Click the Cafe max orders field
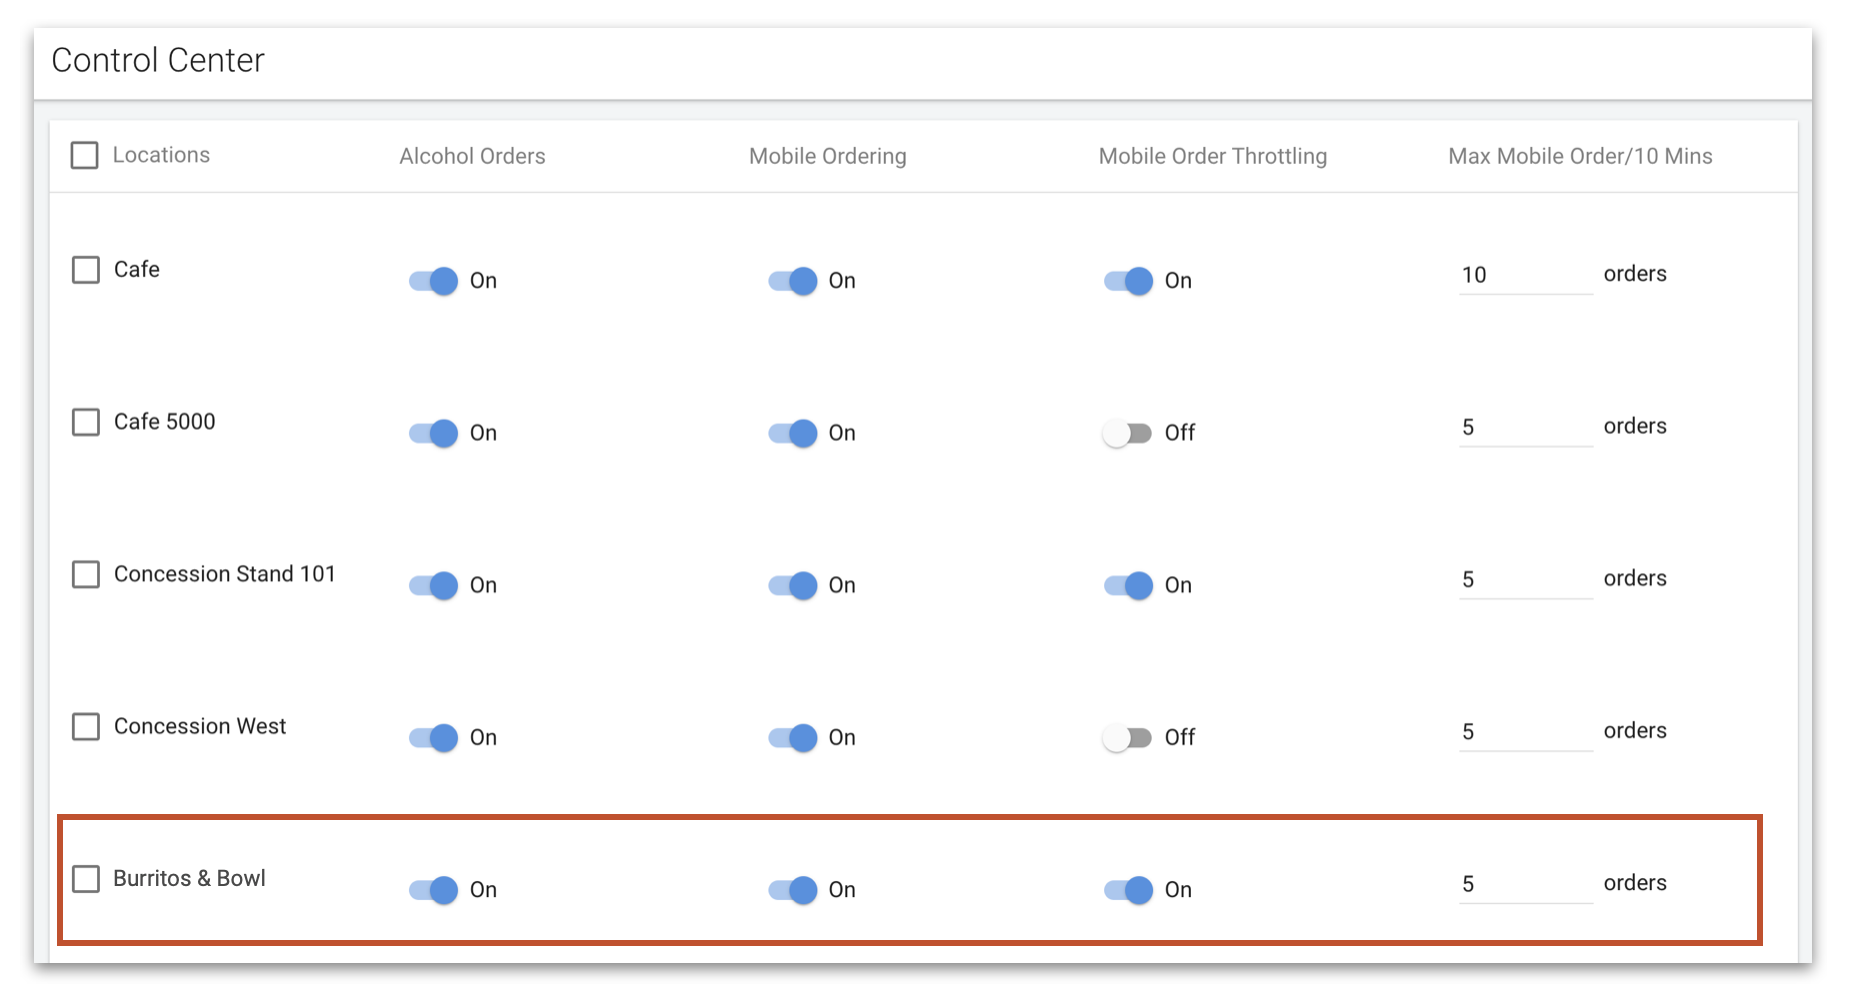The height and width of the screenshot is (994, 1858). click(x=1526, y=275)
